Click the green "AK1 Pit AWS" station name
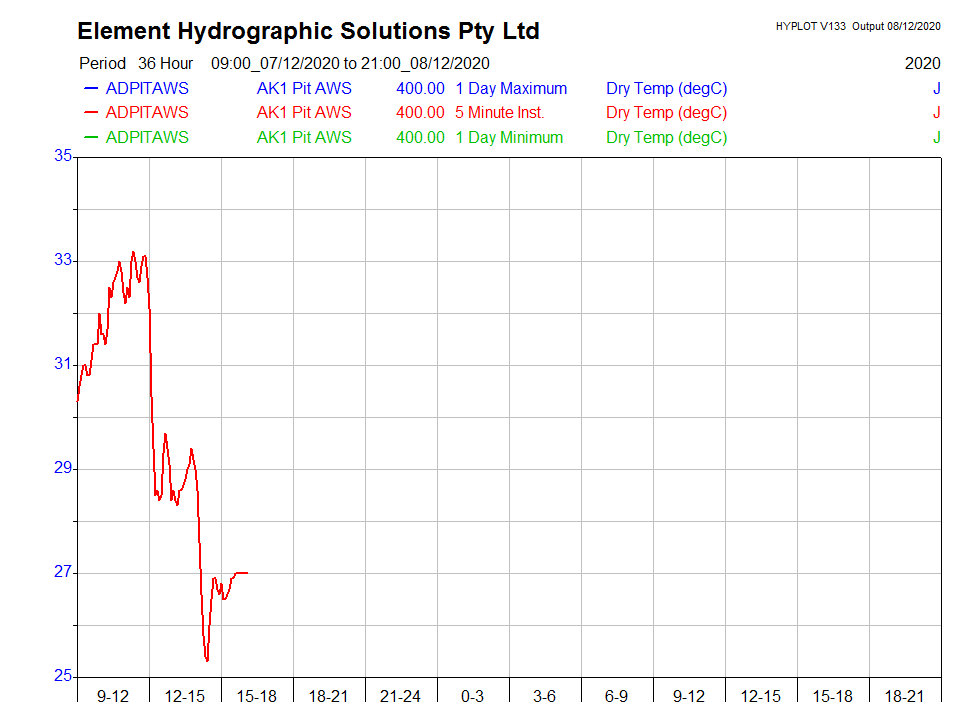Viewport: 968px width, 726px height. point(304,138)
